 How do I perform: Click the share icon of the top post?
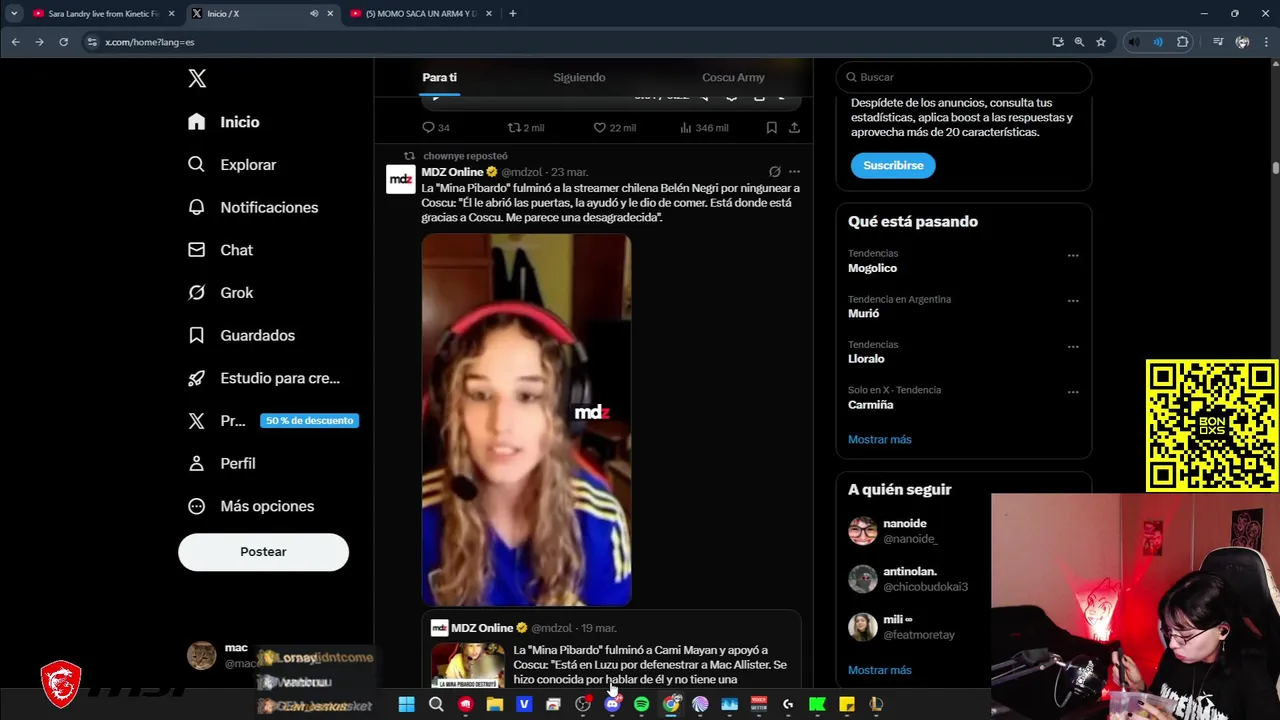(794, 128)
